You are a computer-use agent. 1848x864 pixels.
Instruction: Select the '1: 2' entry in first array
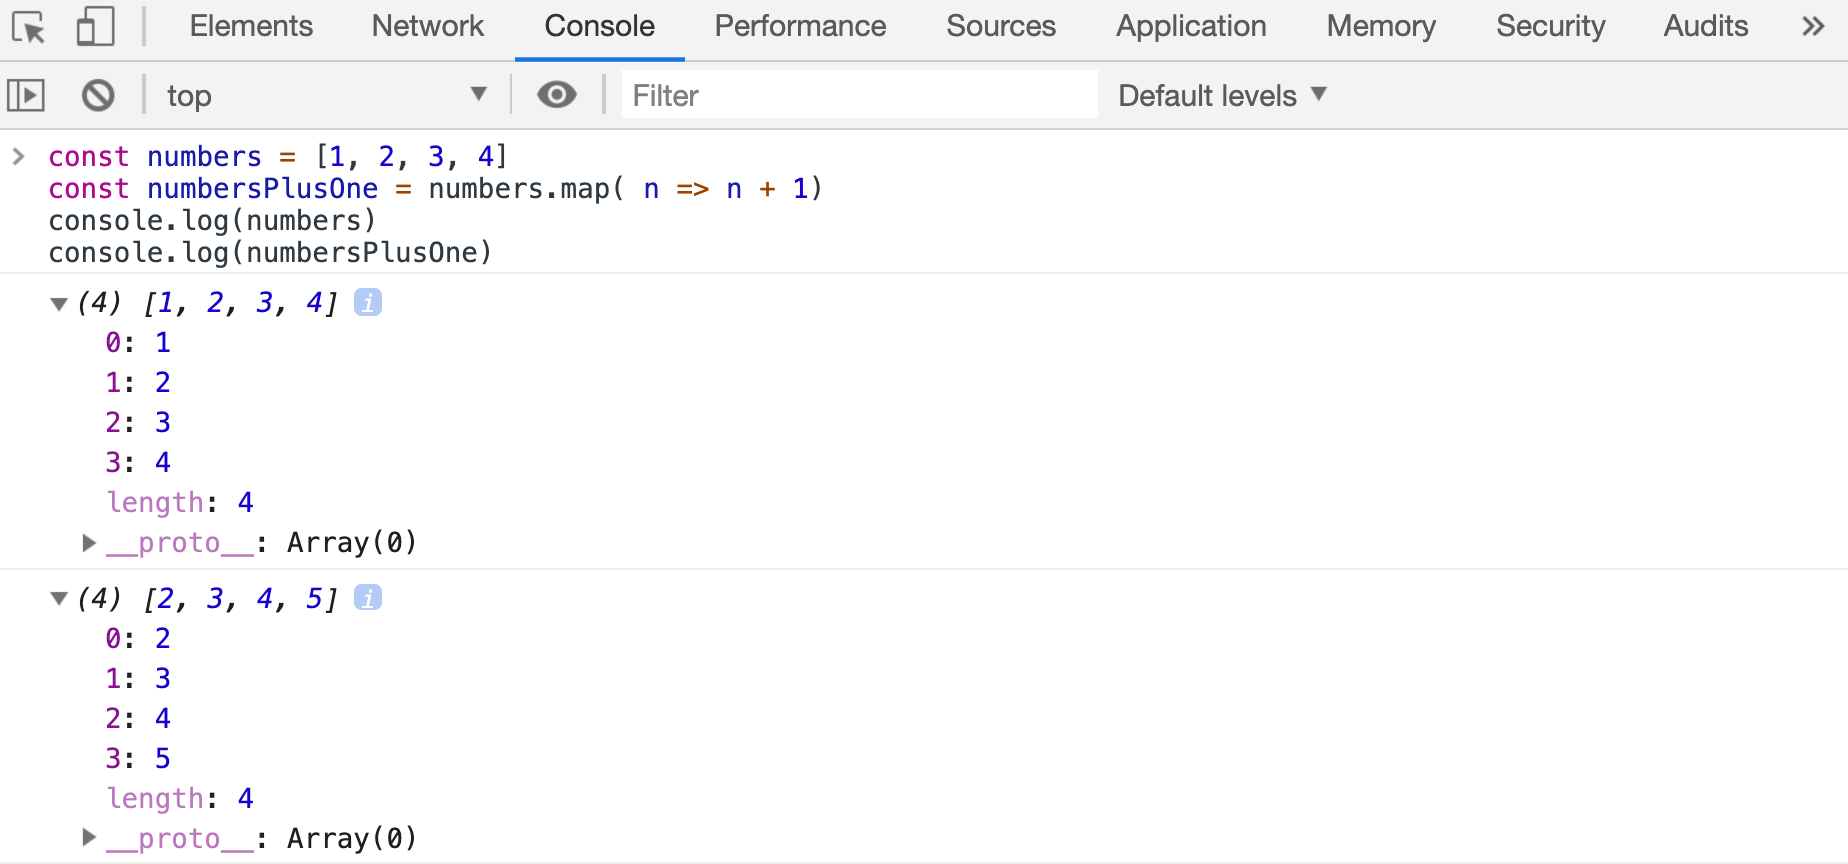[138, 382]
